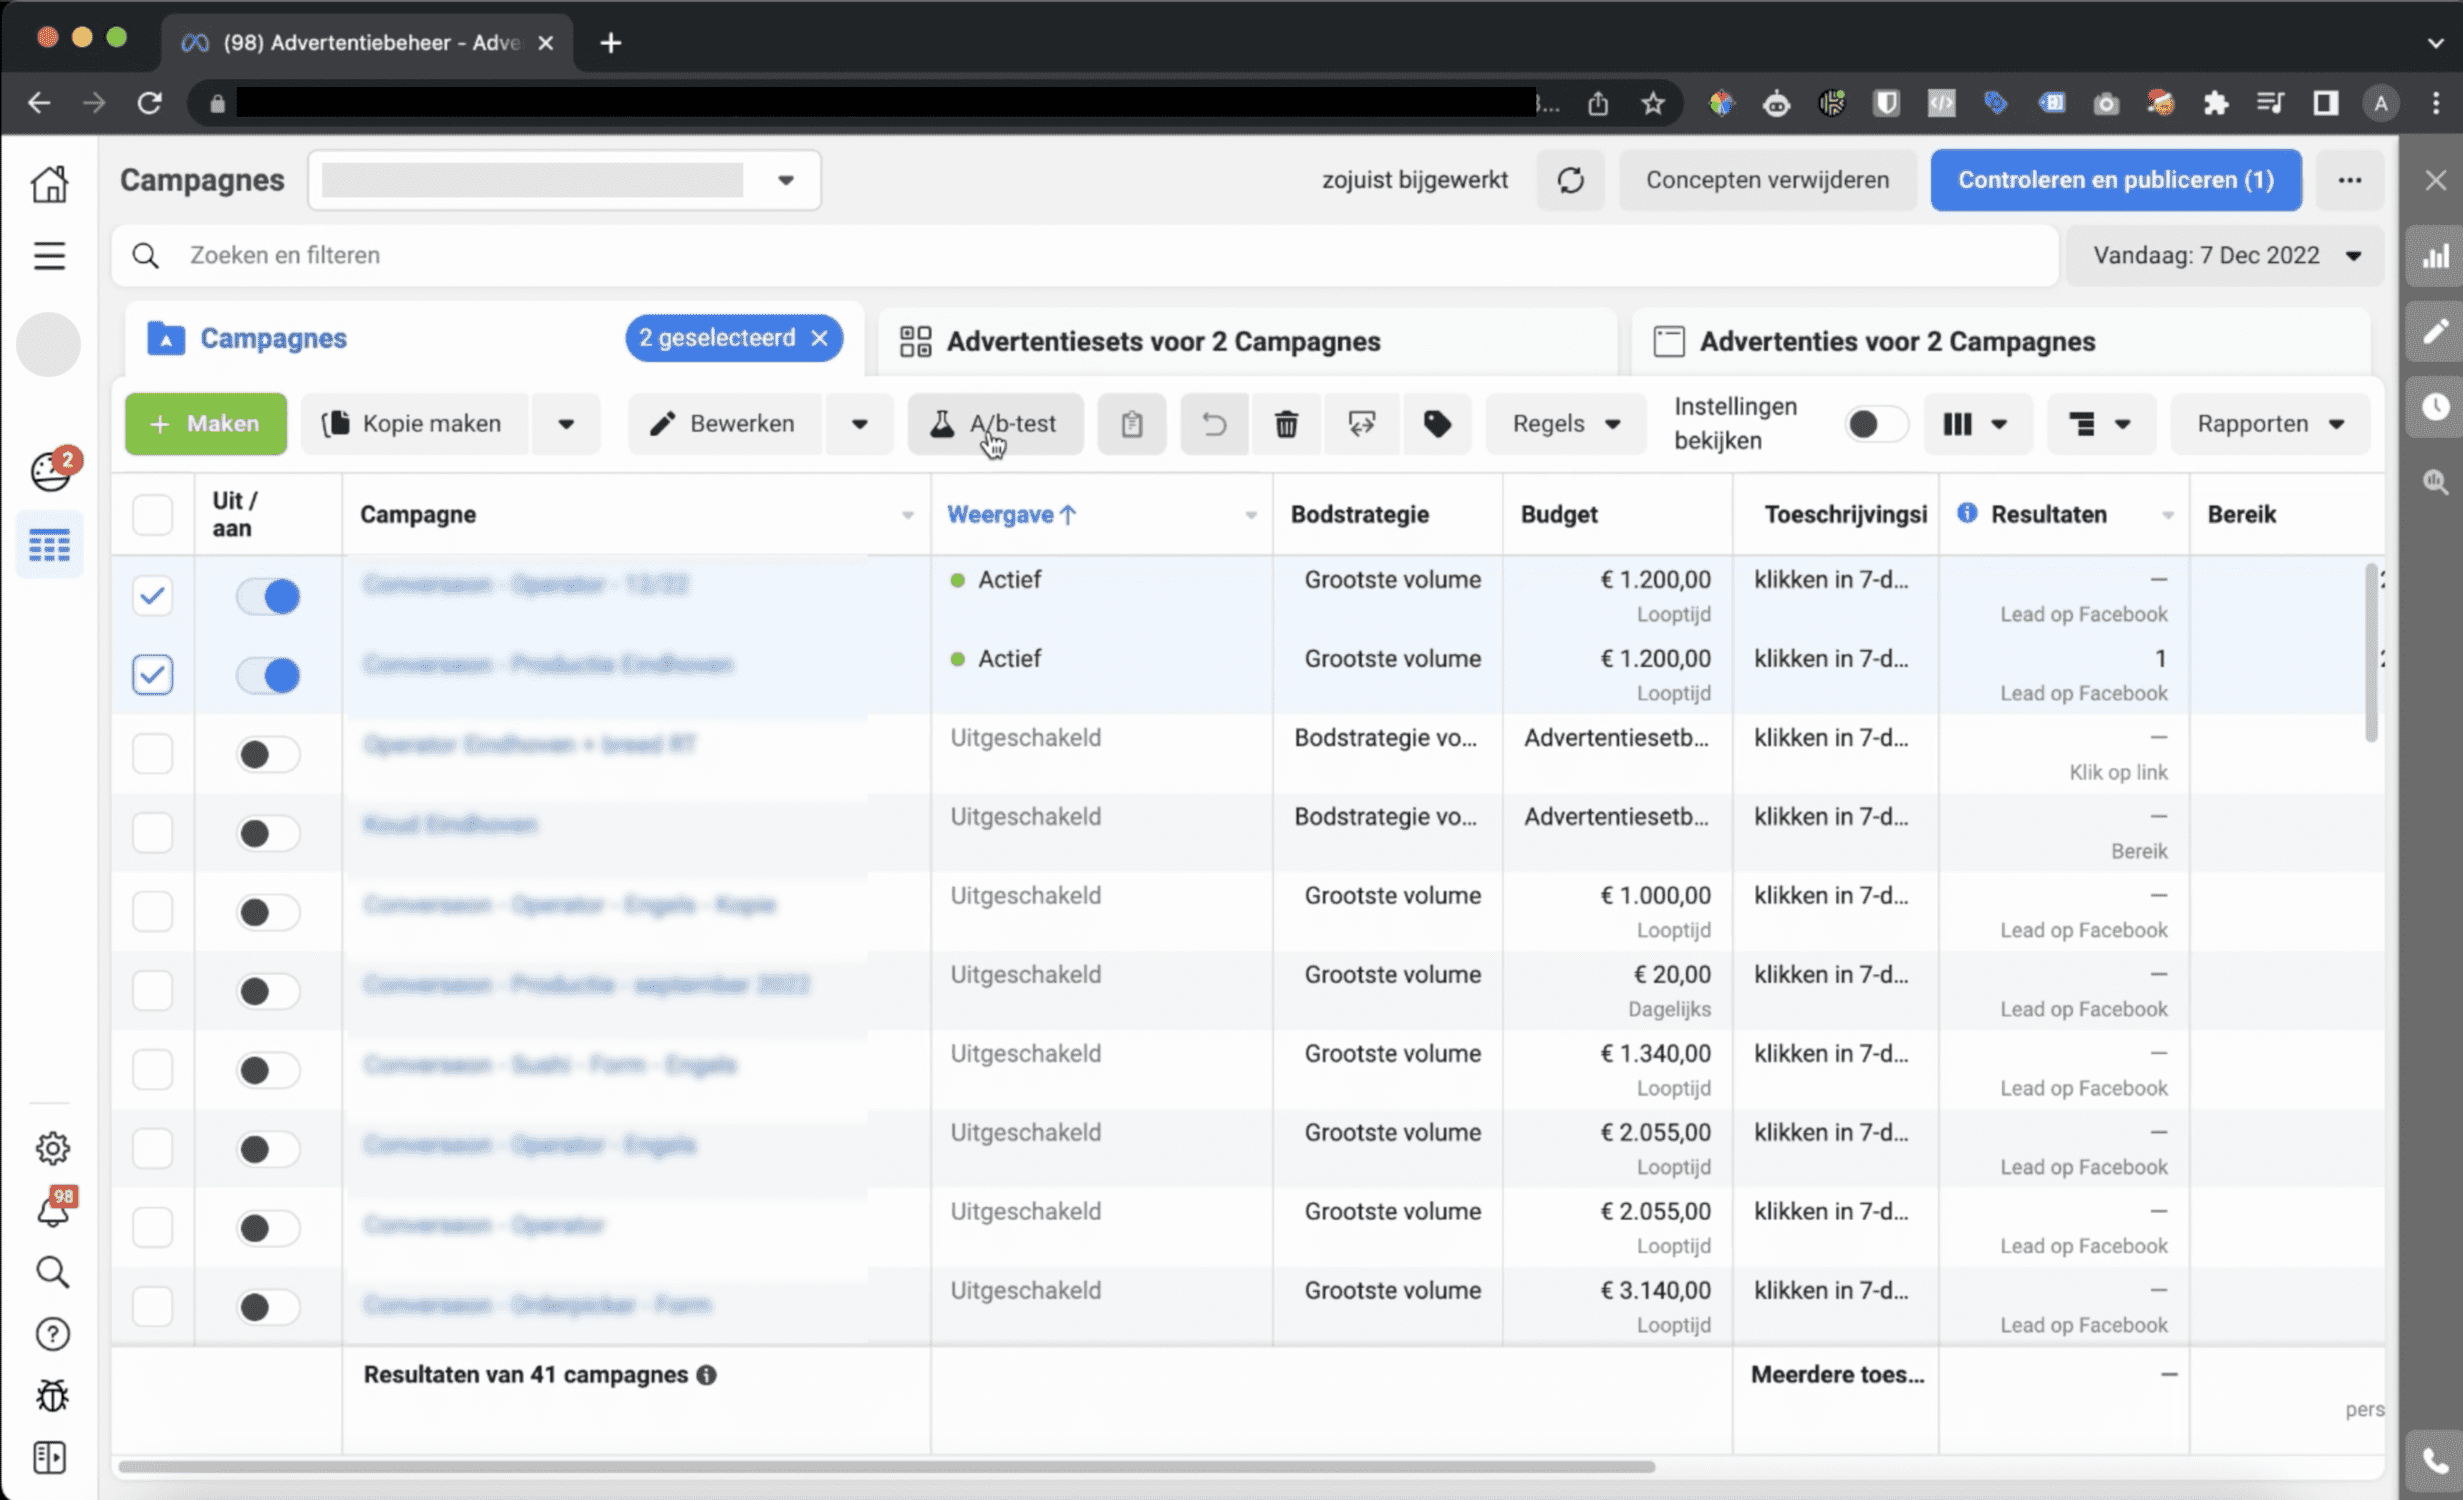Click Concepten verwijderen button
The image size is (2463, 1500).
pyautogui.click(x=1767, y=180)
